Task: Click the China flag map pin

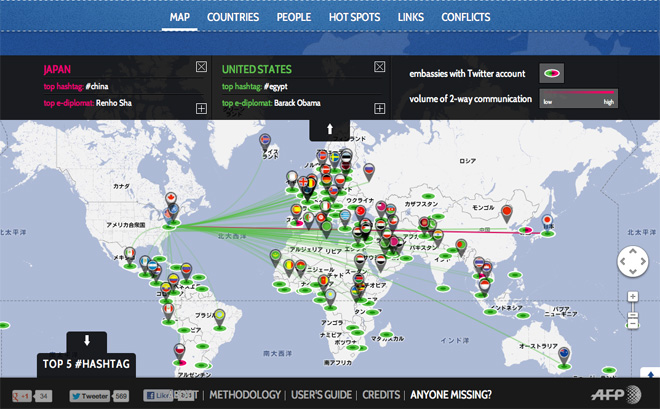Action: [x=507, y=212]
